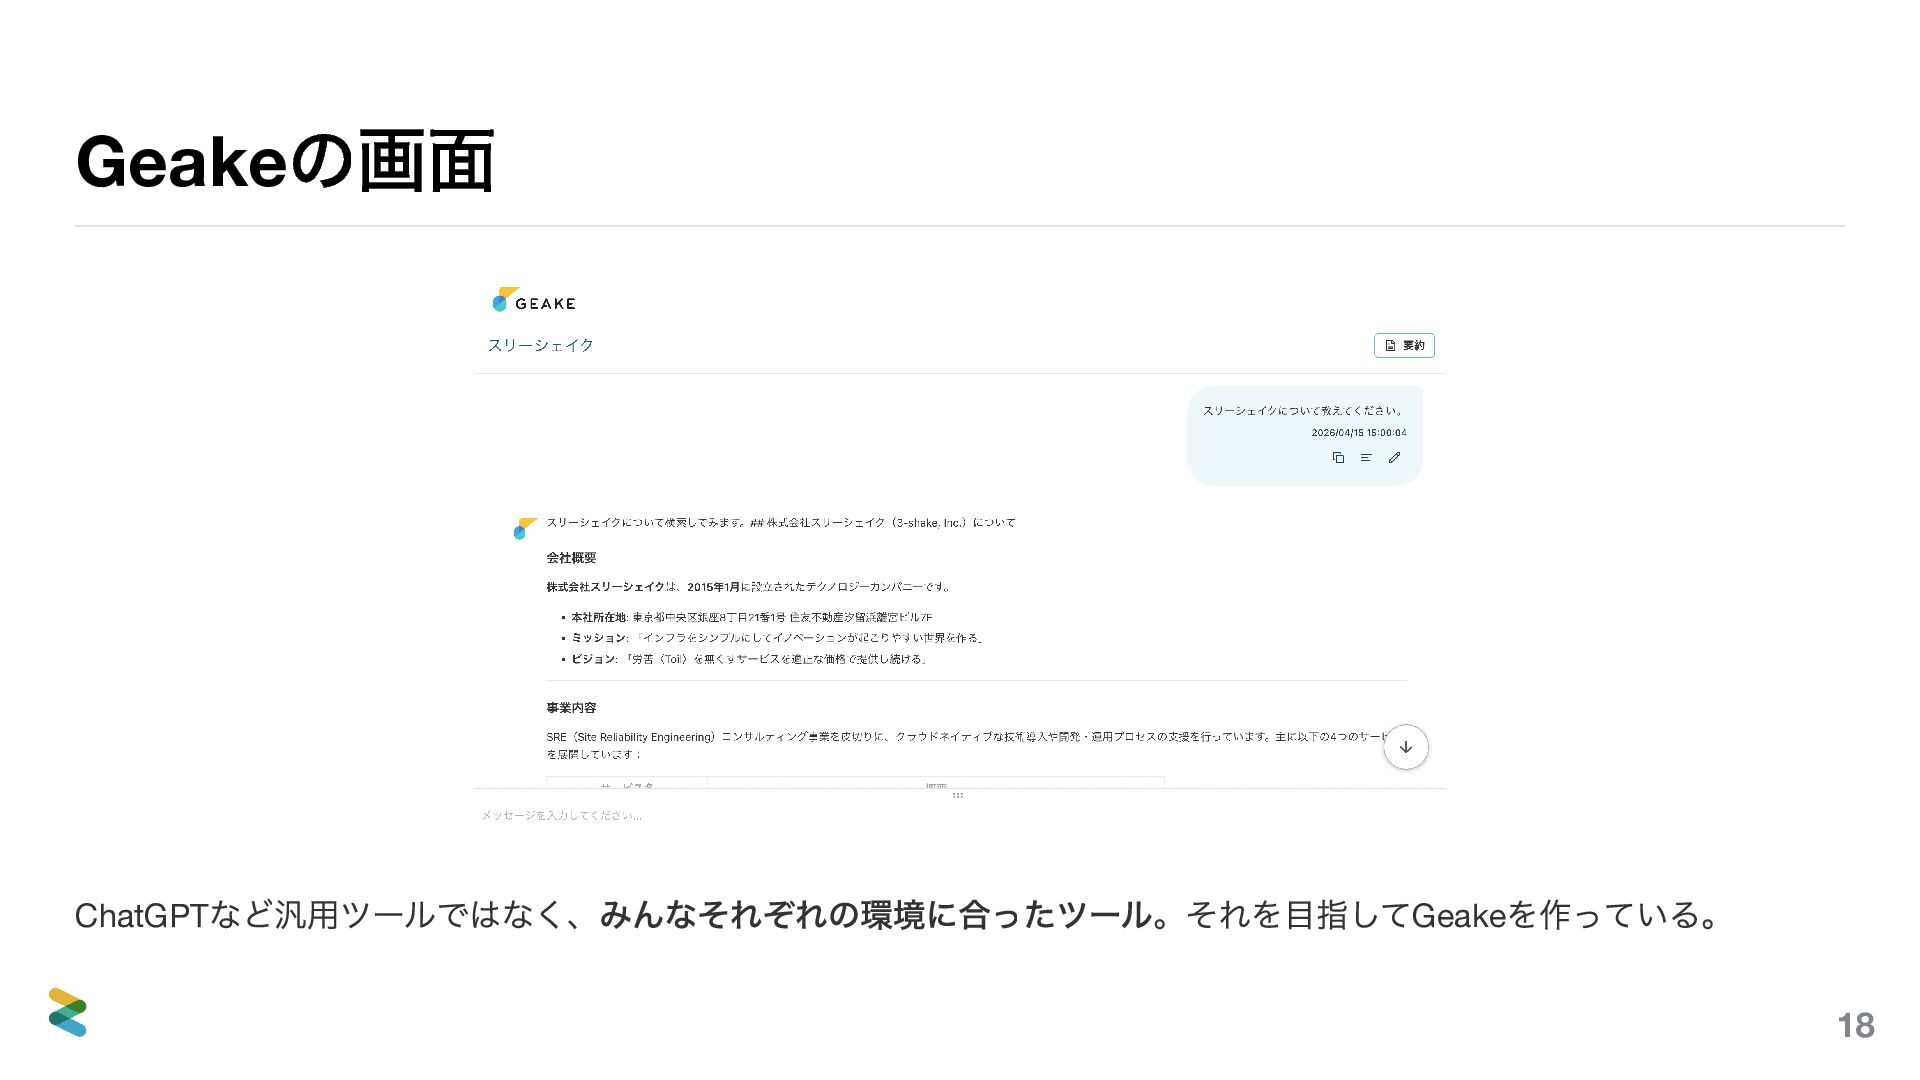Click the GEAKE logo at top
Screen dimensions: 1920x1080
point(533,301)
